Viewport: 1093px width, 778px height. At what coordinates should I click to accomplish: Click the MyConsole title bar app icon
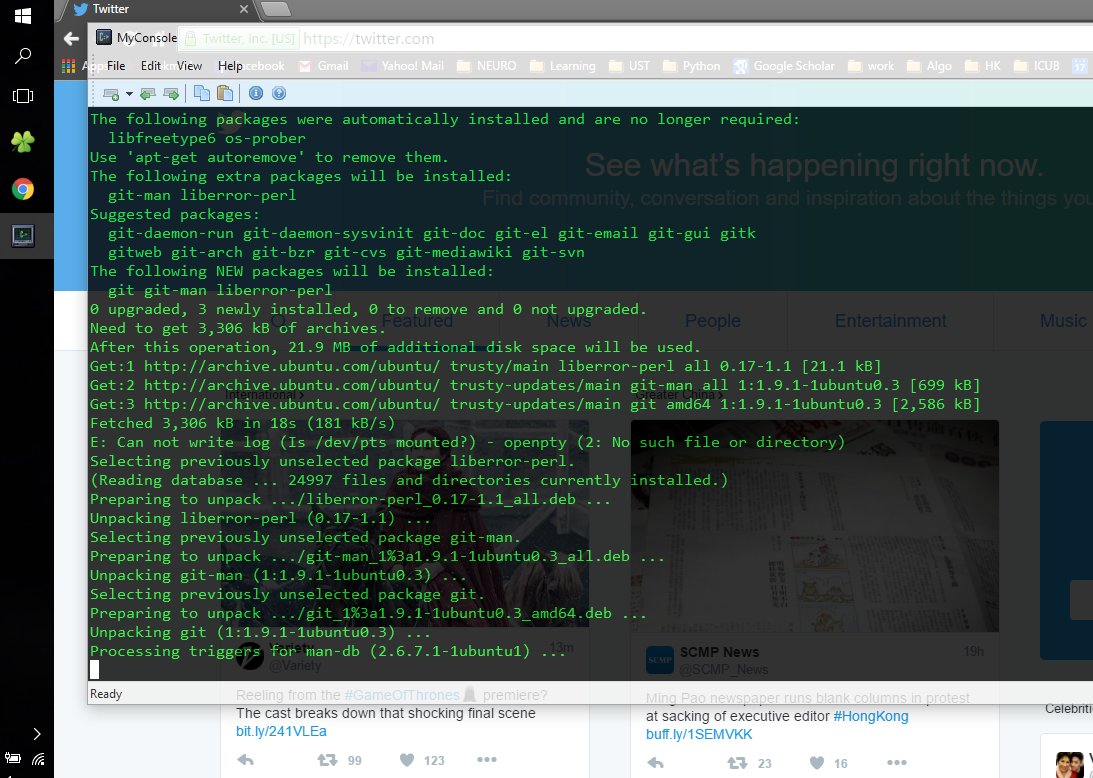(104, 37)
